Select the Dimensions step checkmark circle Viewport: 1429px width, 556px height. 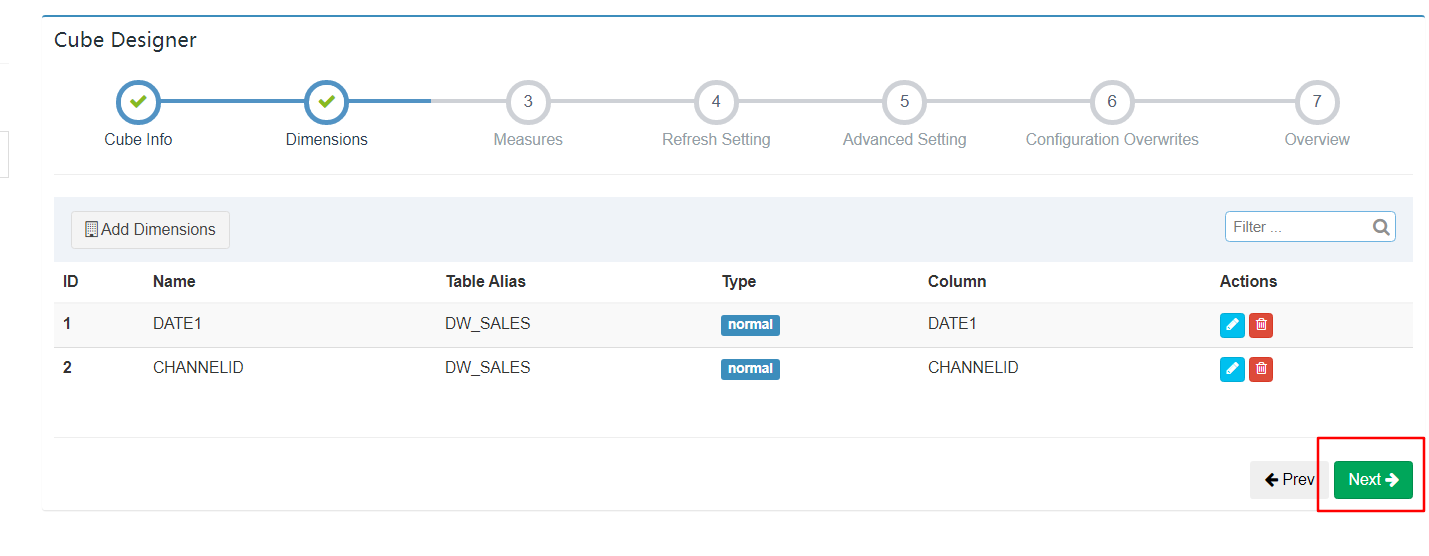(326, 101)
